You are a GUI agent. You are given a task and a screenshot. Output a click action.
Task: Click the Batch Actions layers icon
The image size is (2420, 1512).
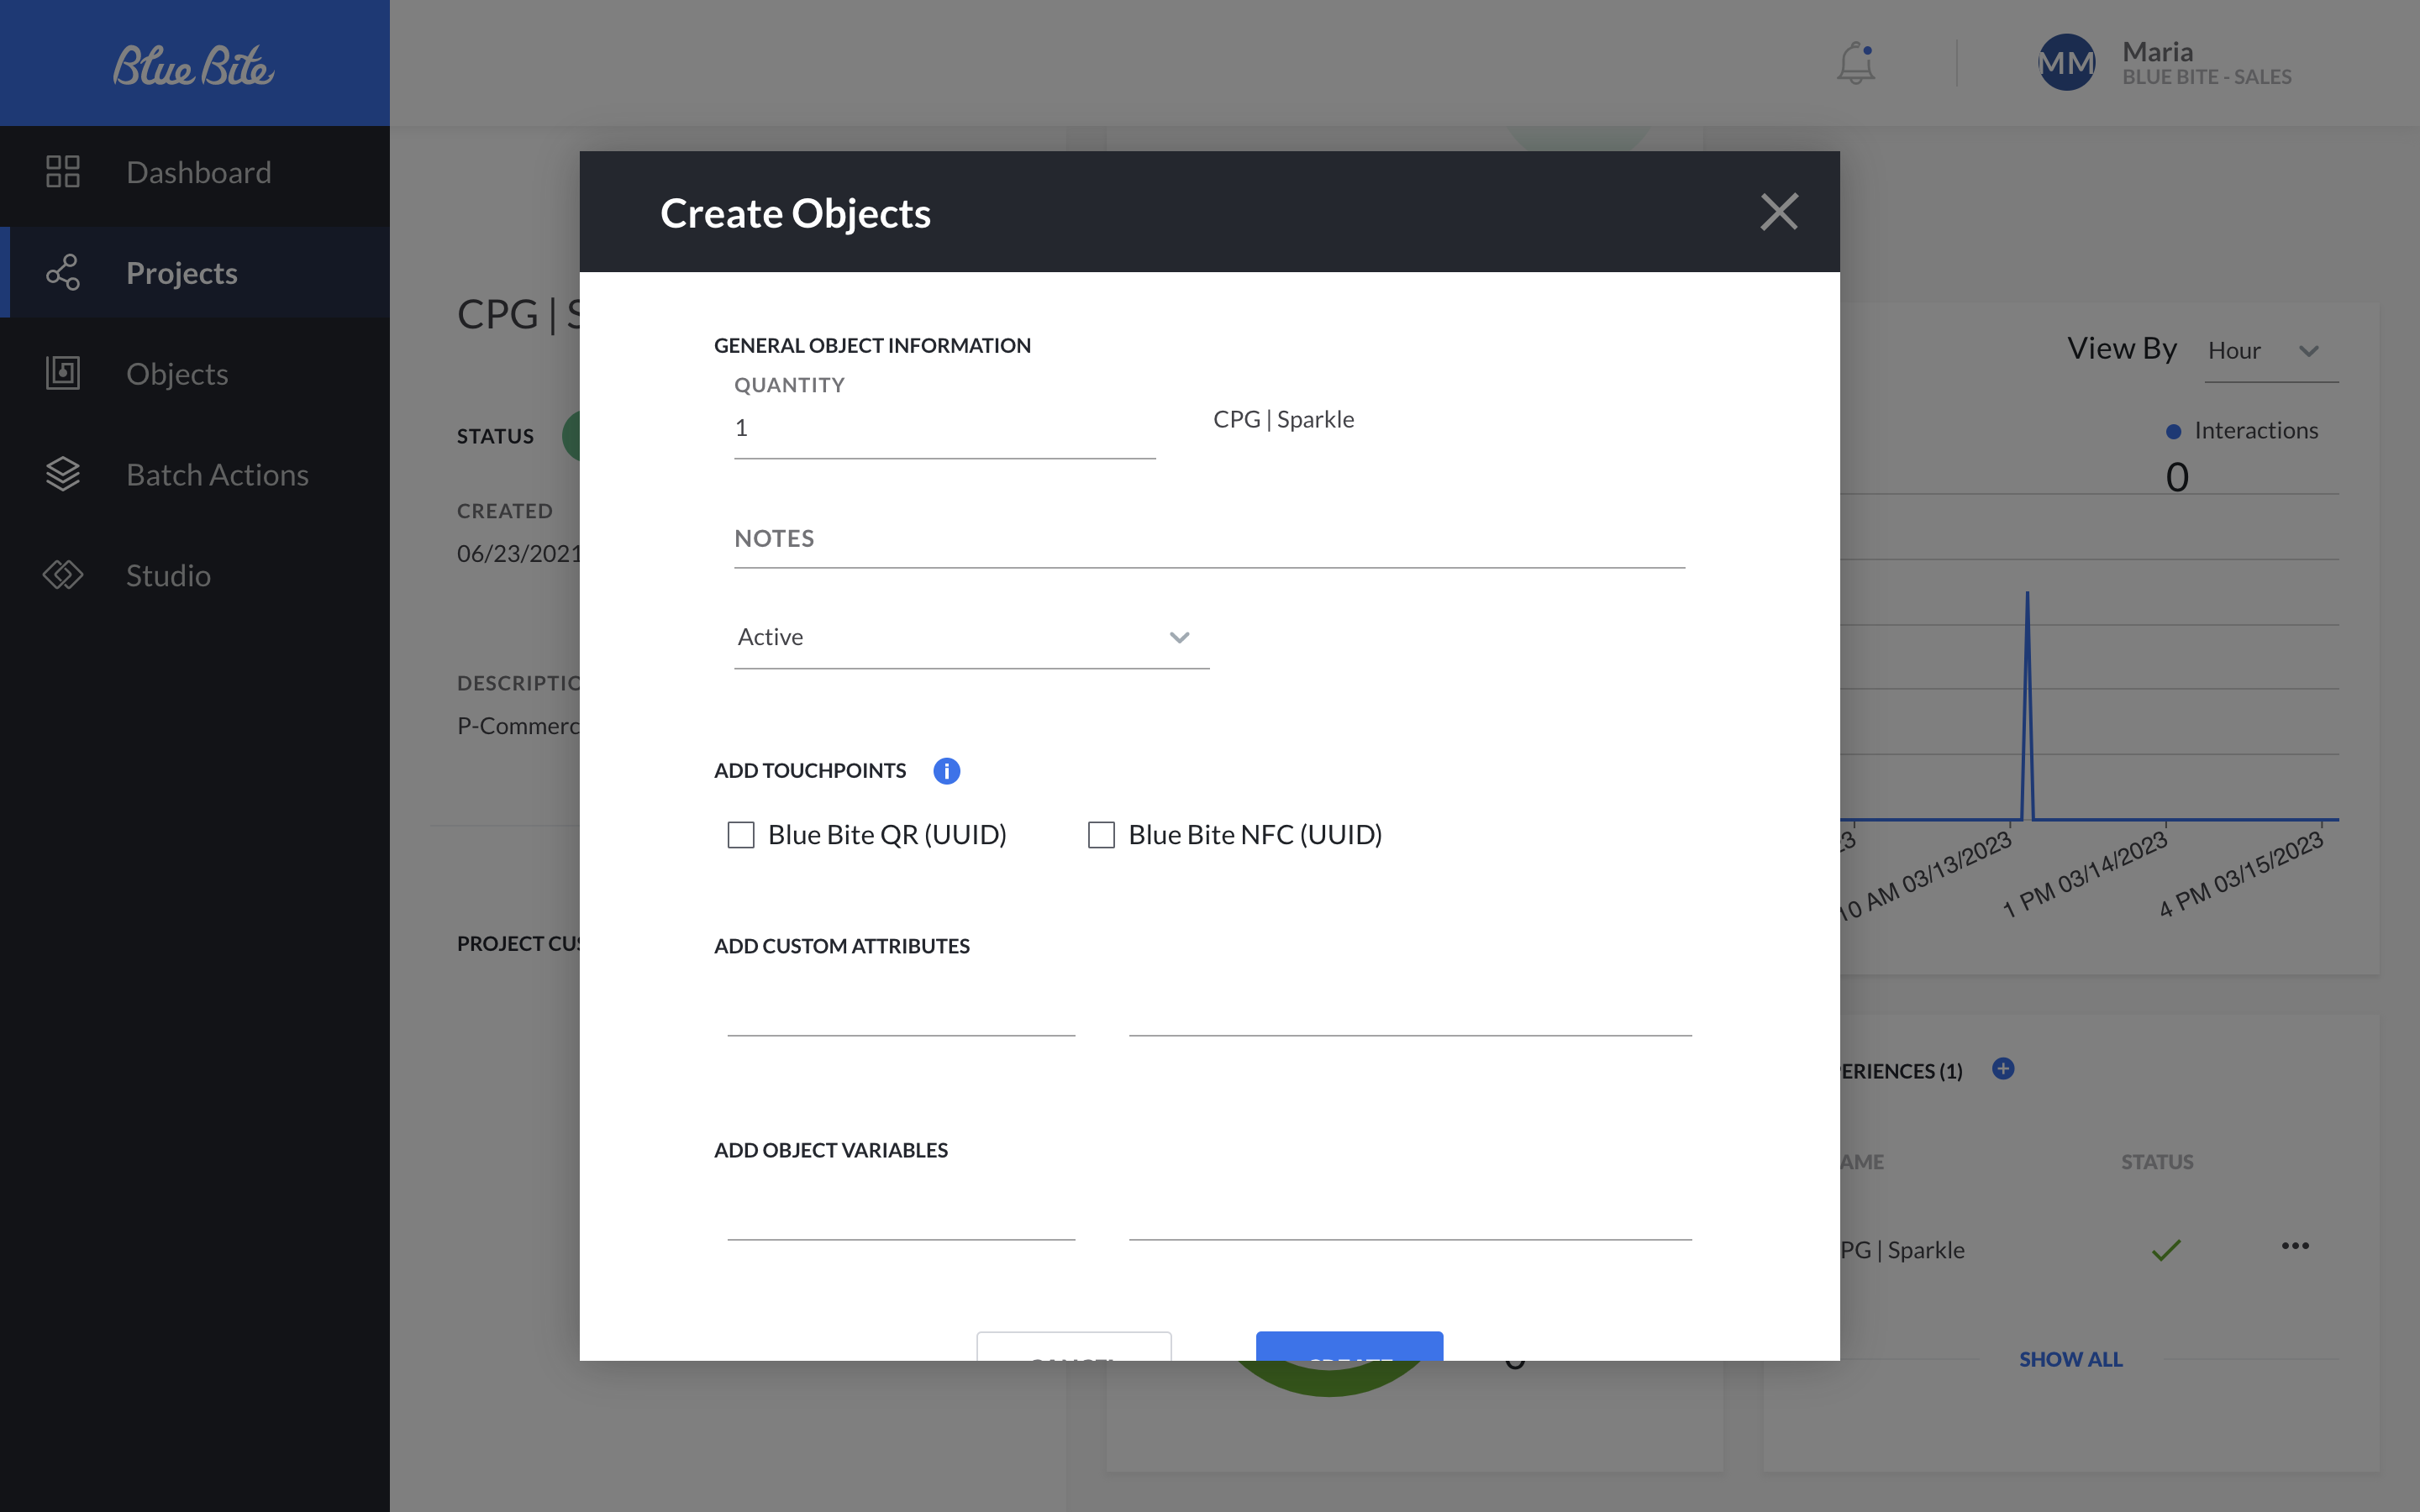pyautogui.click(x=63, y=474)
